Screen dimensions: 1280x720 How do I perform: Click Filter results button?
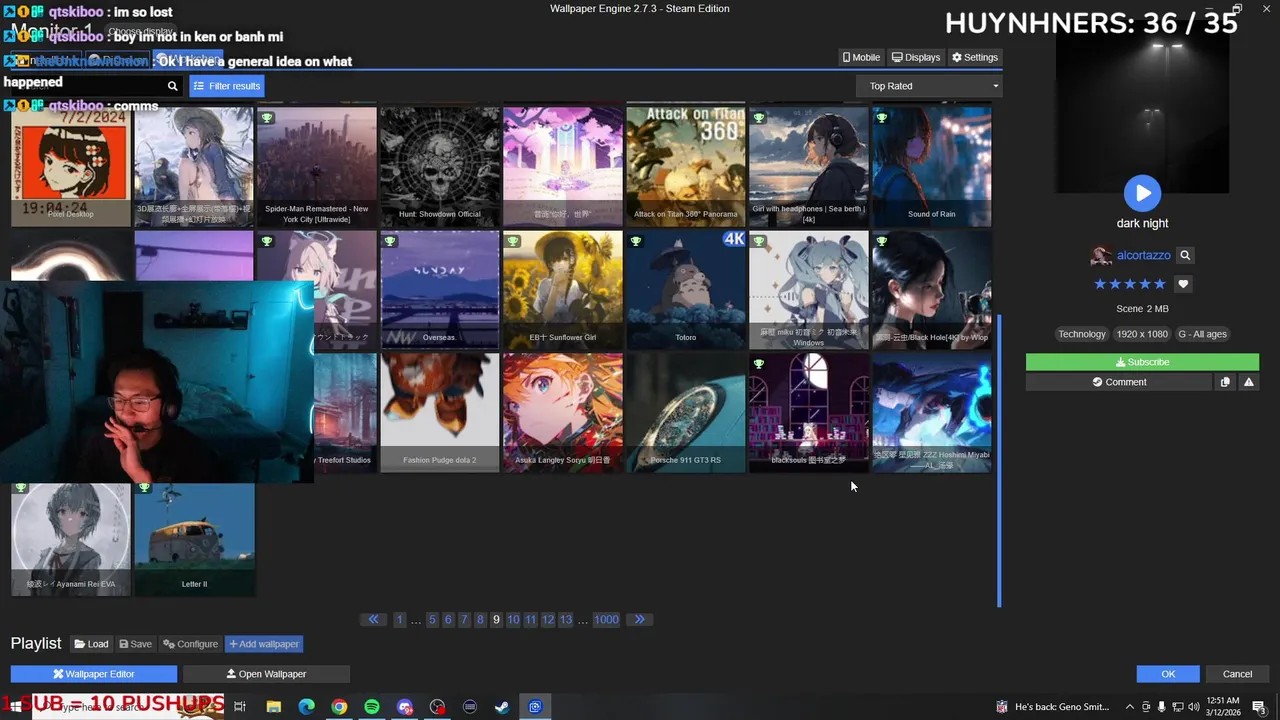click(227, 86)
